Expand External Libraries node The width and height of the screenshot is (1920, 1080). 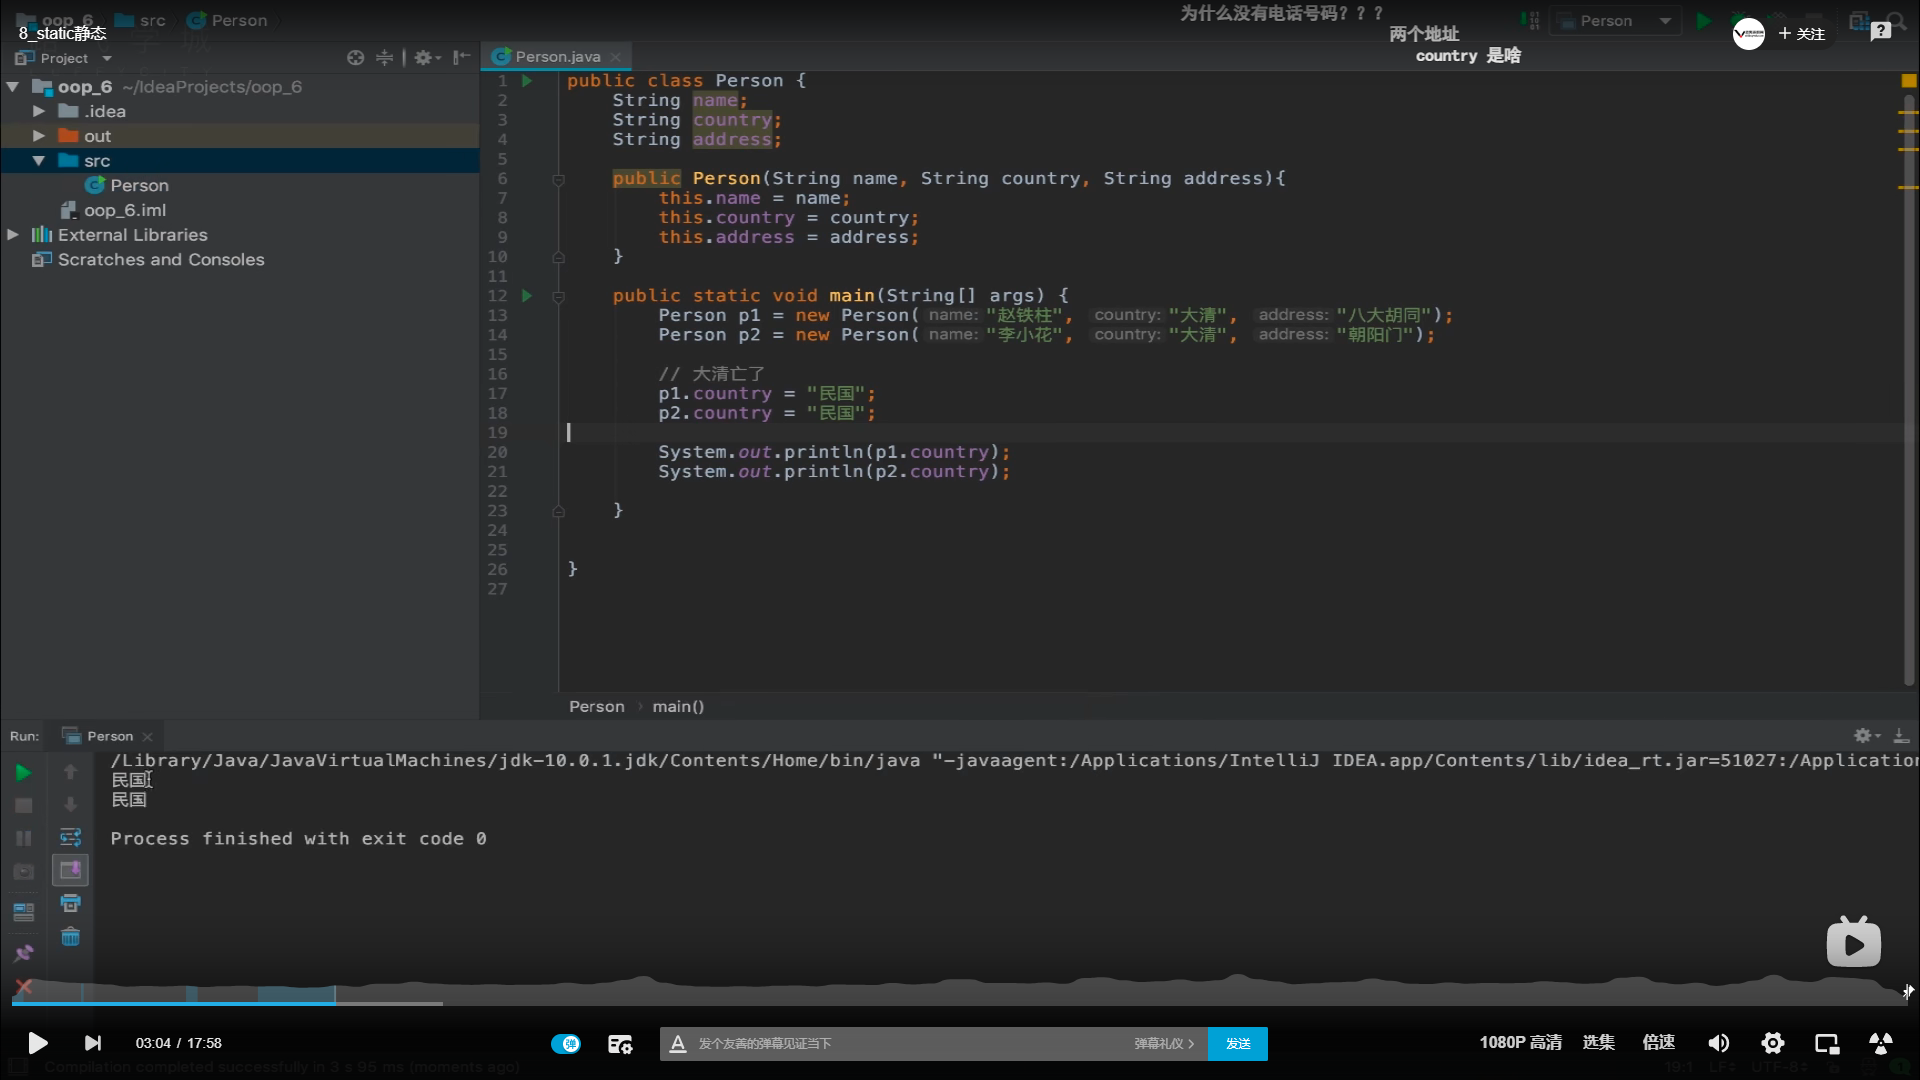click(13, 234)
